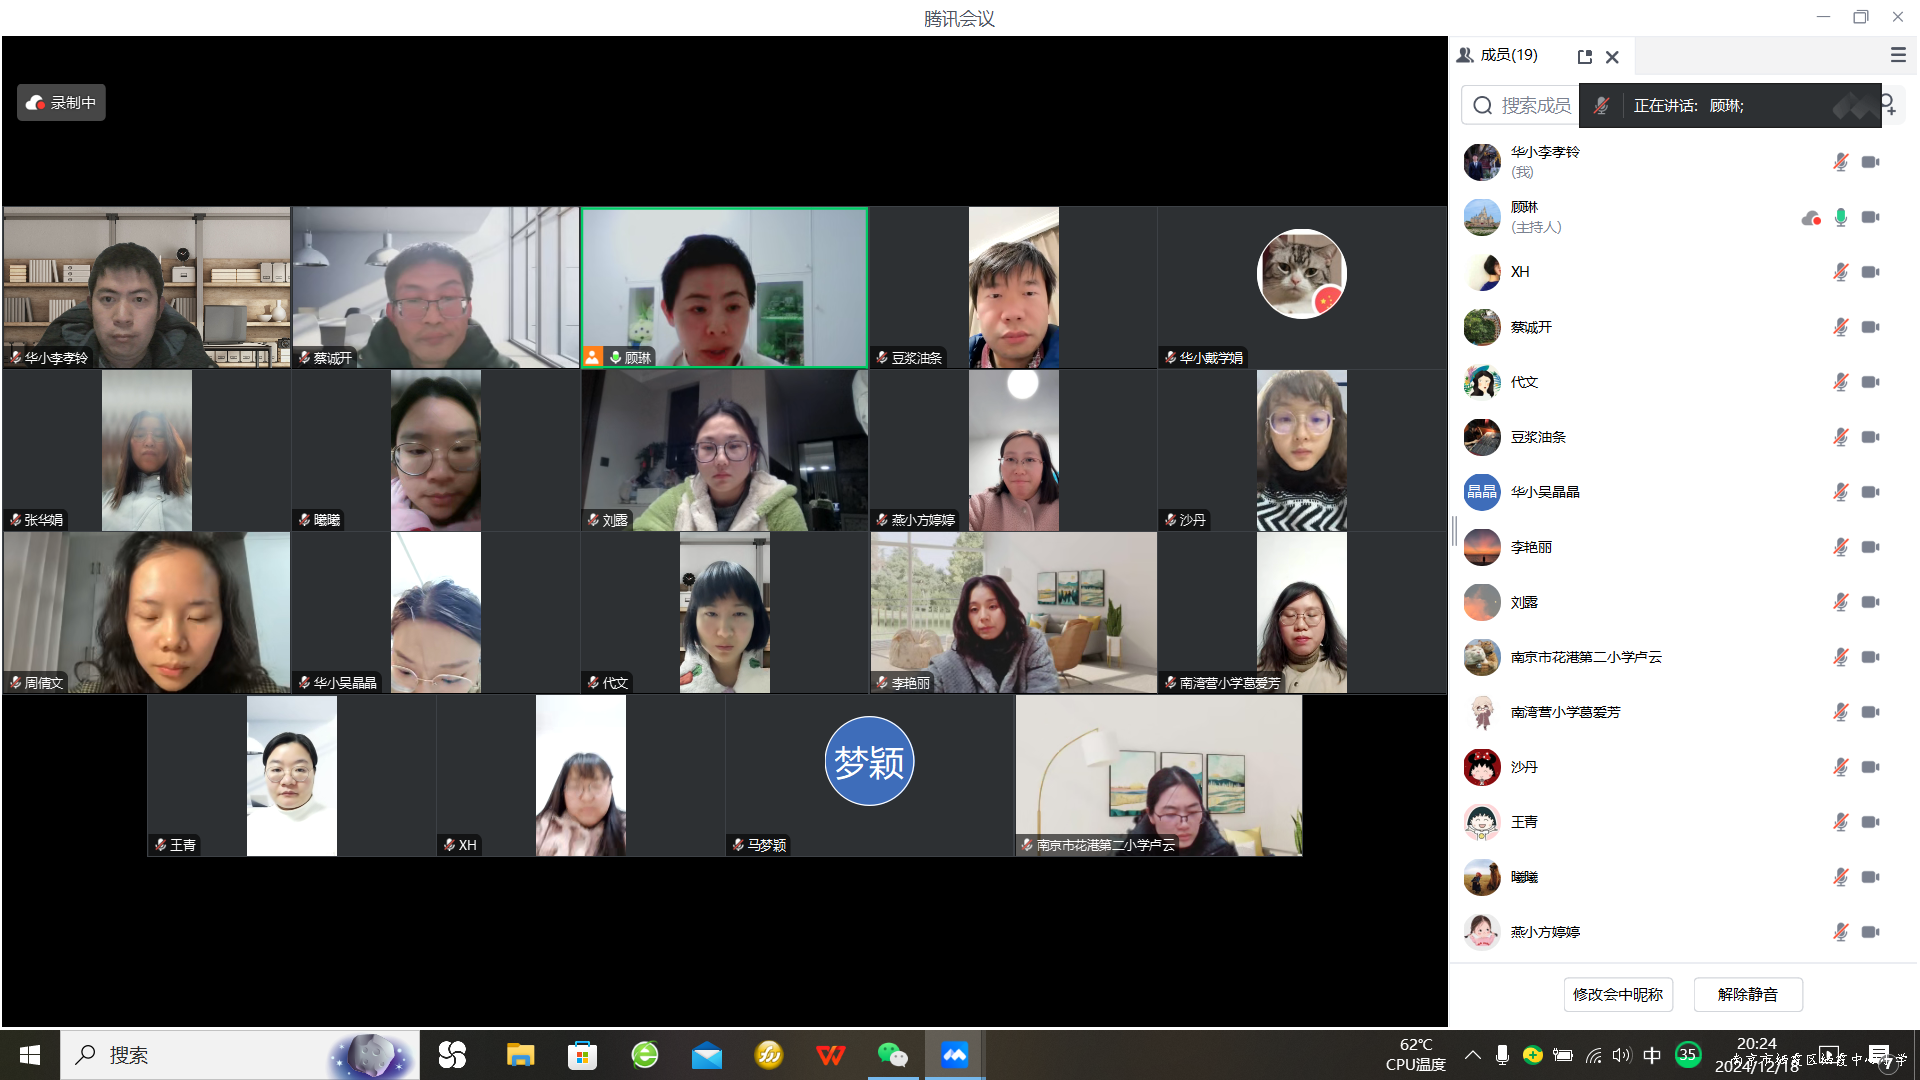Viewport: 1920px width, 1080px height.
Task: Click camera icon in the 李艳丽 row
Action: [1871, 547]
